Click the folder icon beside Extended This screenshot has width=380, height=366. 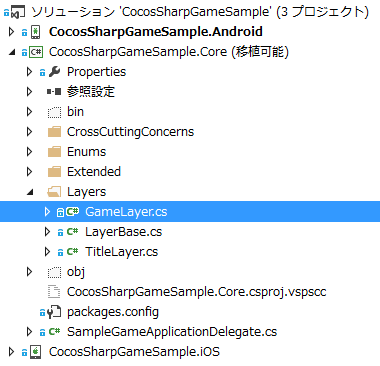pos(54,172)
